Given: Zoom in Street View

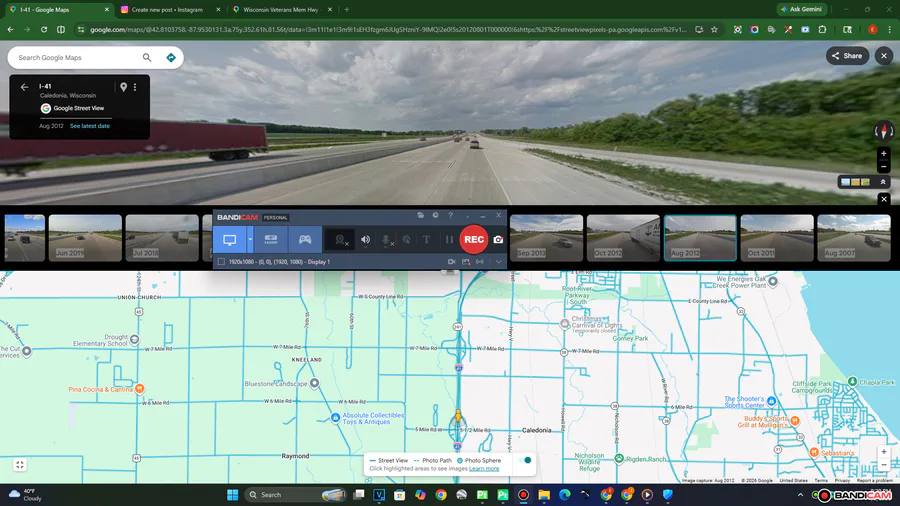Looking at the screenshot, I should click(x=884, y=154).
